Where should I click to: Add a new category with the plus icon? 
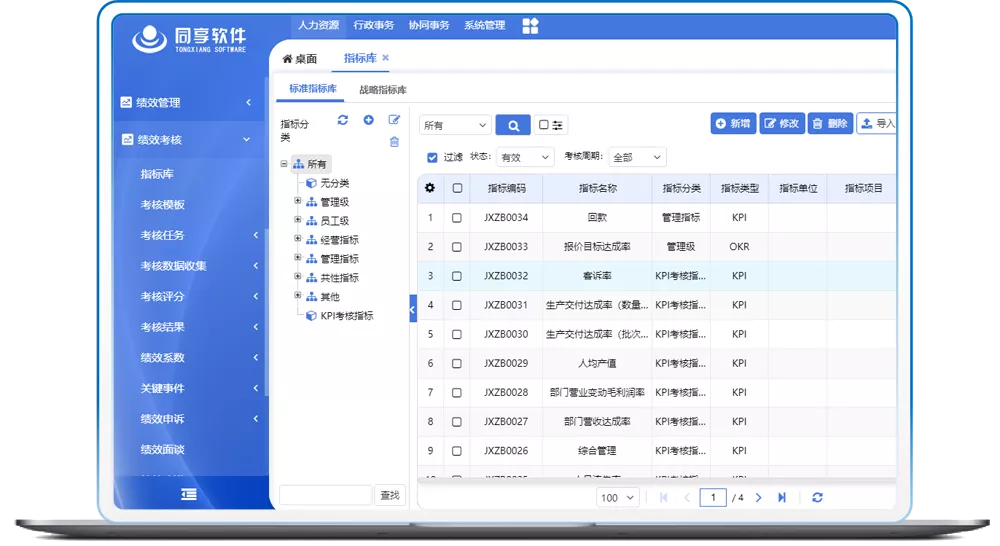pos(369,120)
